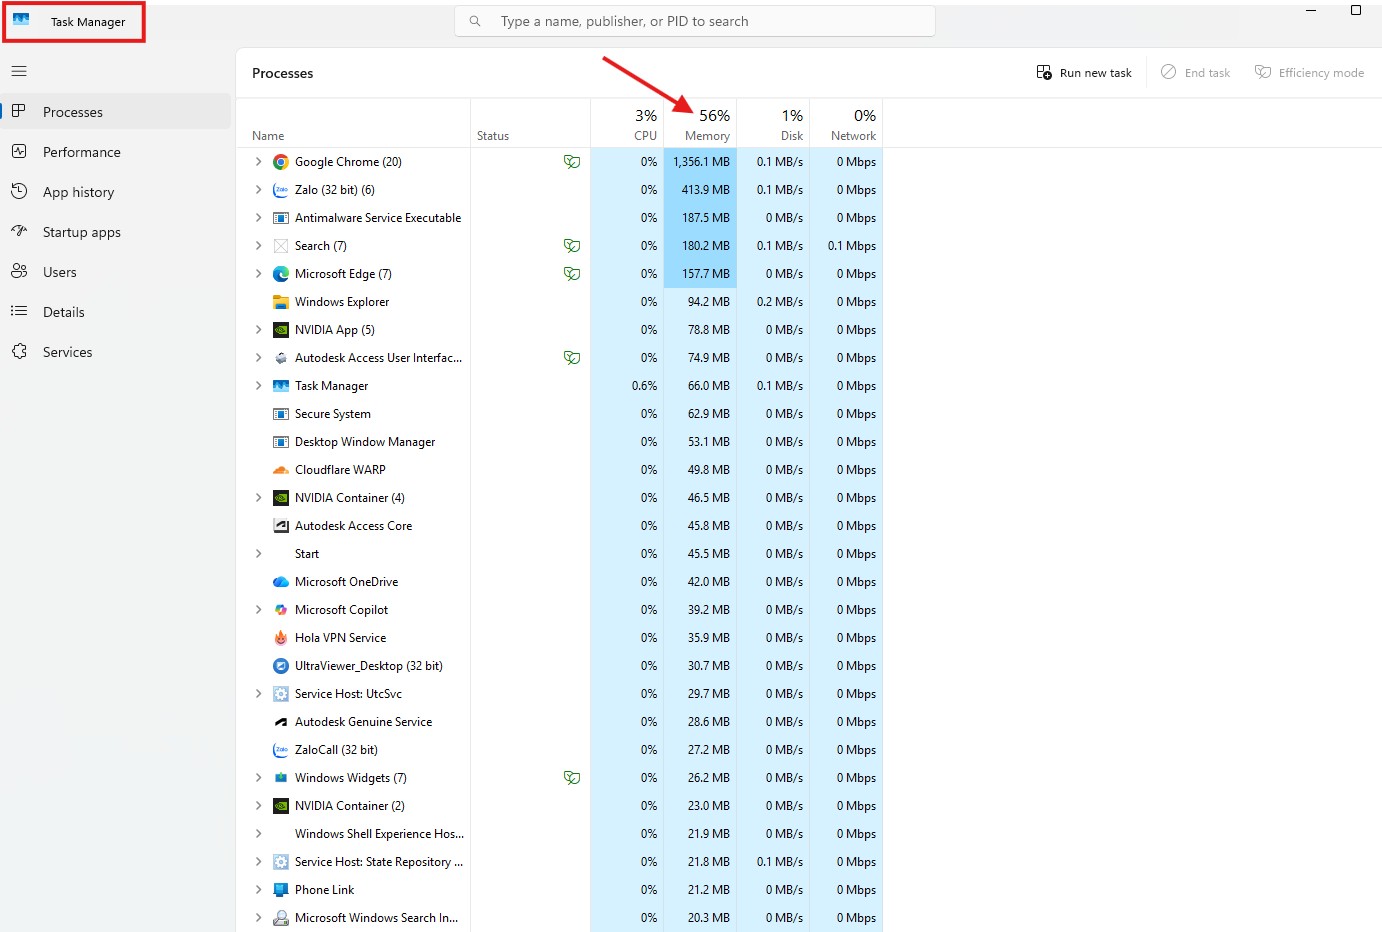This screenshot has width=1382, height=932.
Task: Expand the Windows Widgets process group
Action: pos(258,778)
